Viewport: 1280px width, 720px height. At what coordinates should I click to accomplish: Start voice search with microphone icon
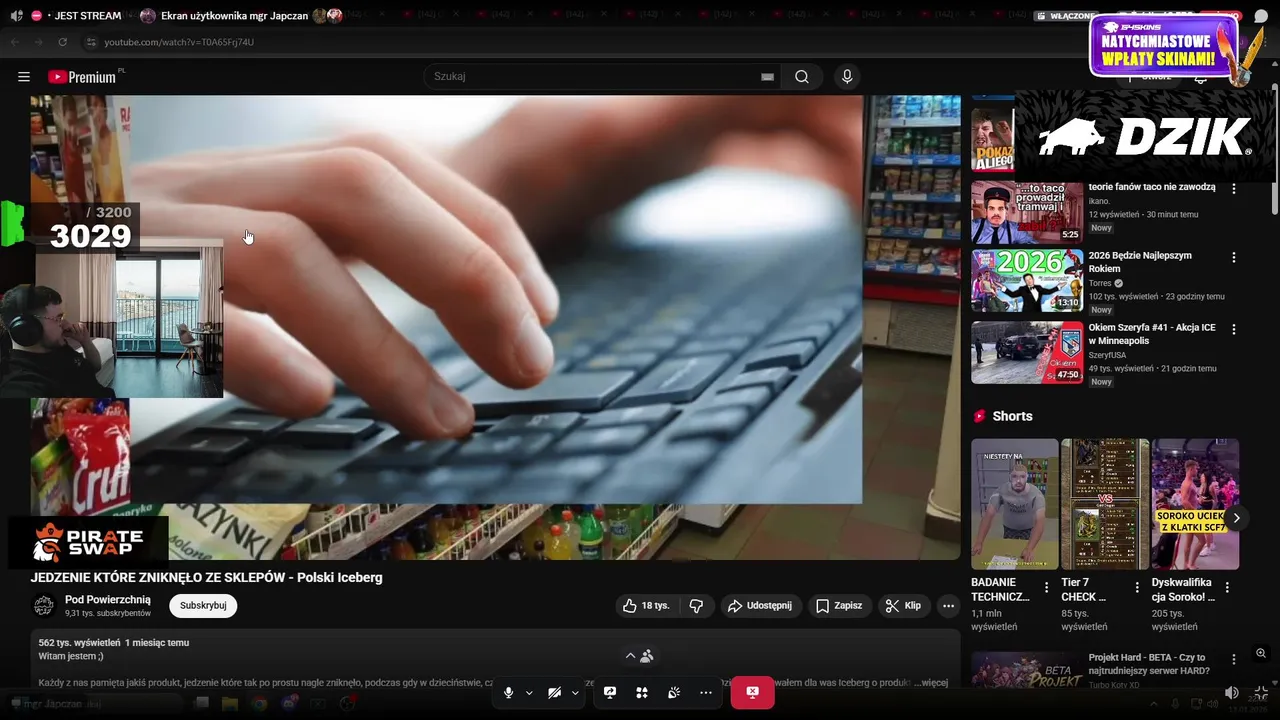point(847,77)
